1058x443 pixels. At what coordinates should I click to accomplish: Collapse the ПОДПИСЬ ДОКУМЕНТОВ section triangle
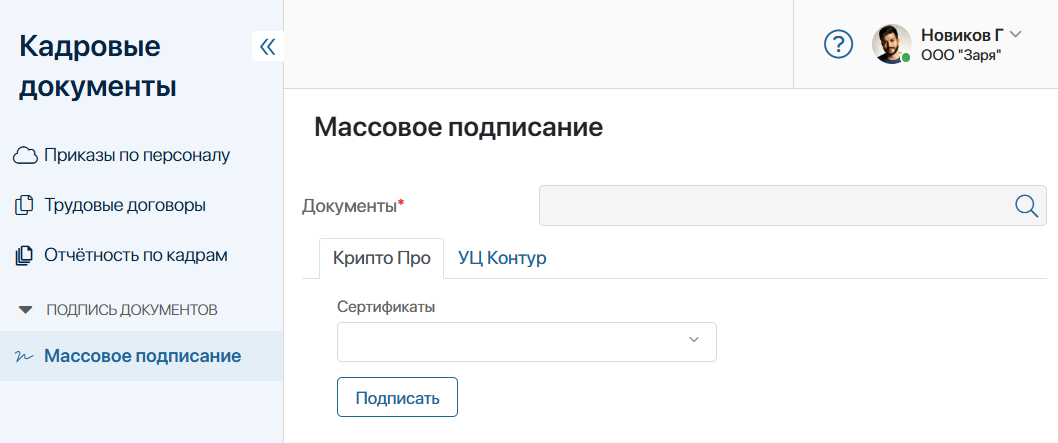(x=25, y=310)
